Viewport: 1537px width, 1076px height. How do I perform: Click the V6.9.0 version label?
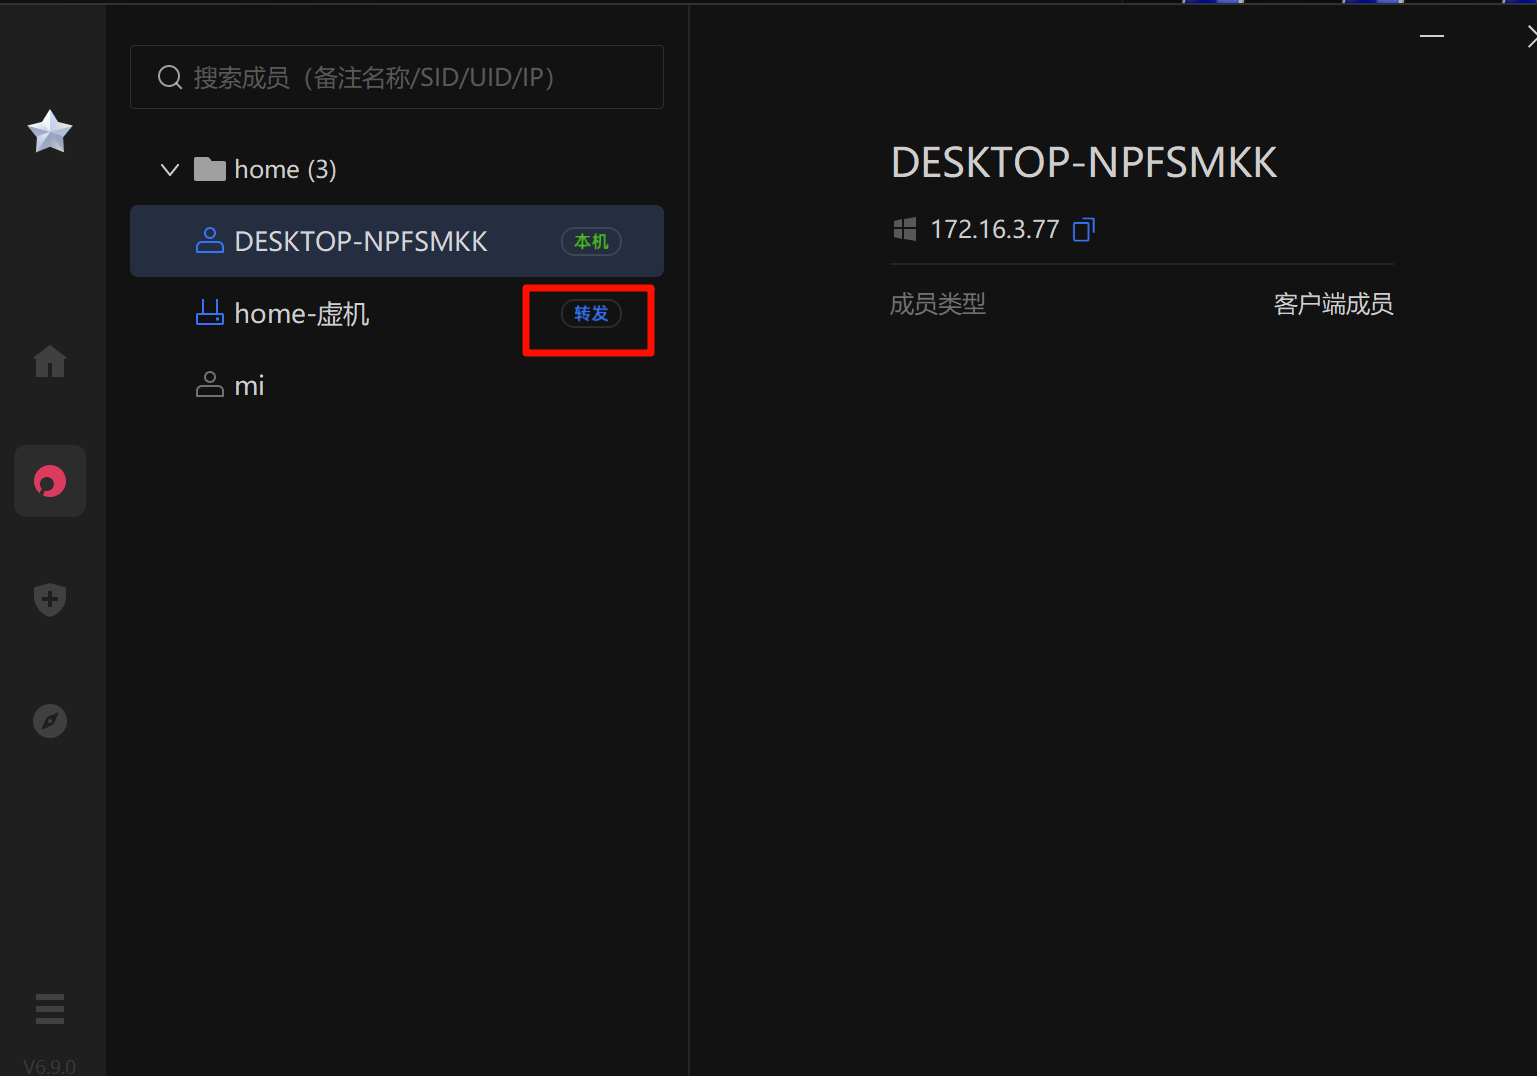[50, 1066]
